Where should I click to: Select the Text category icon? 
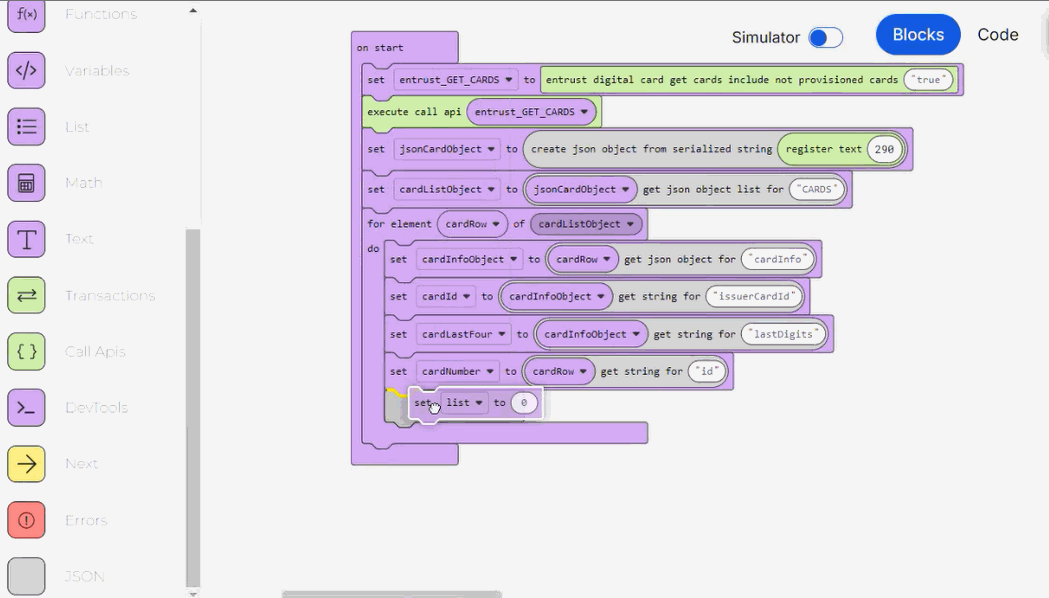click(25, 239)
